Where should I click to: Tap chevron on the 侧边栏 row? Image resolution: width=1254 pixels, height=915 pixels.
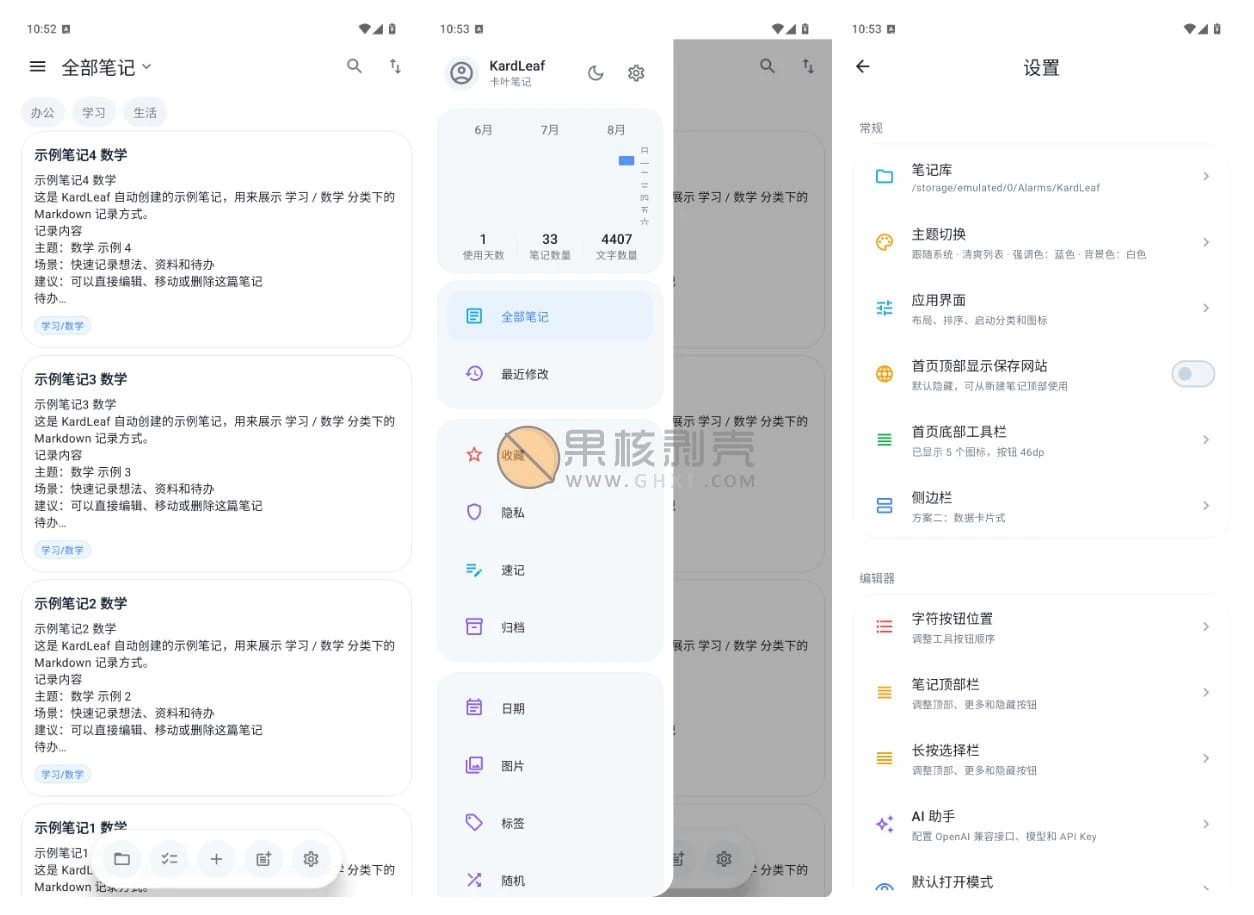click(1206, 506)
